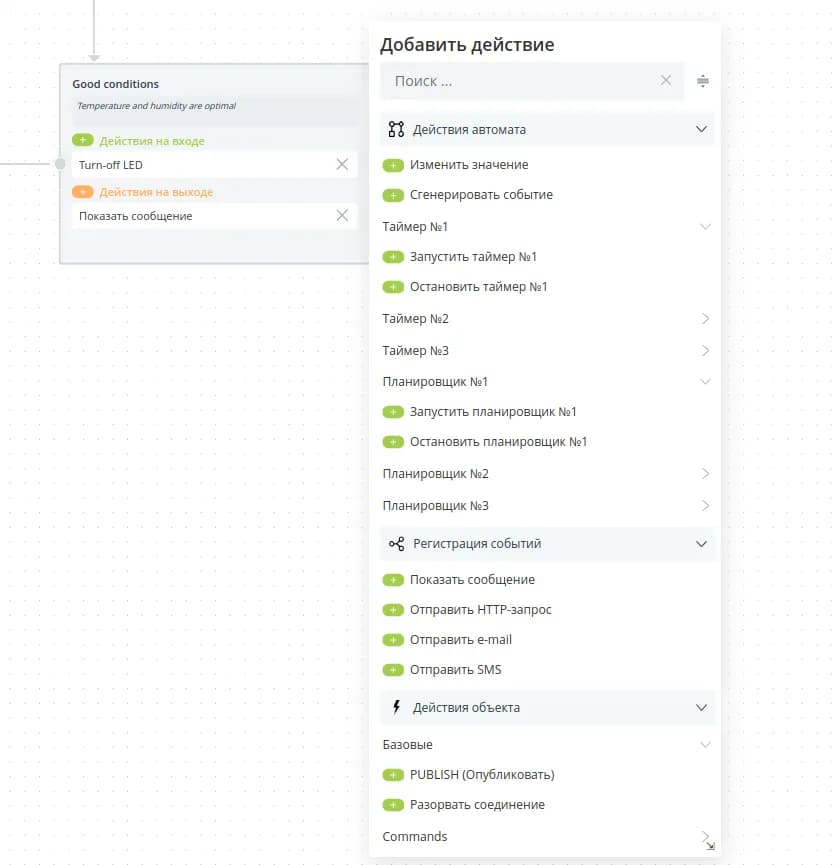
Task: Expand the Таймер №2 group
Action: [705, 319]
